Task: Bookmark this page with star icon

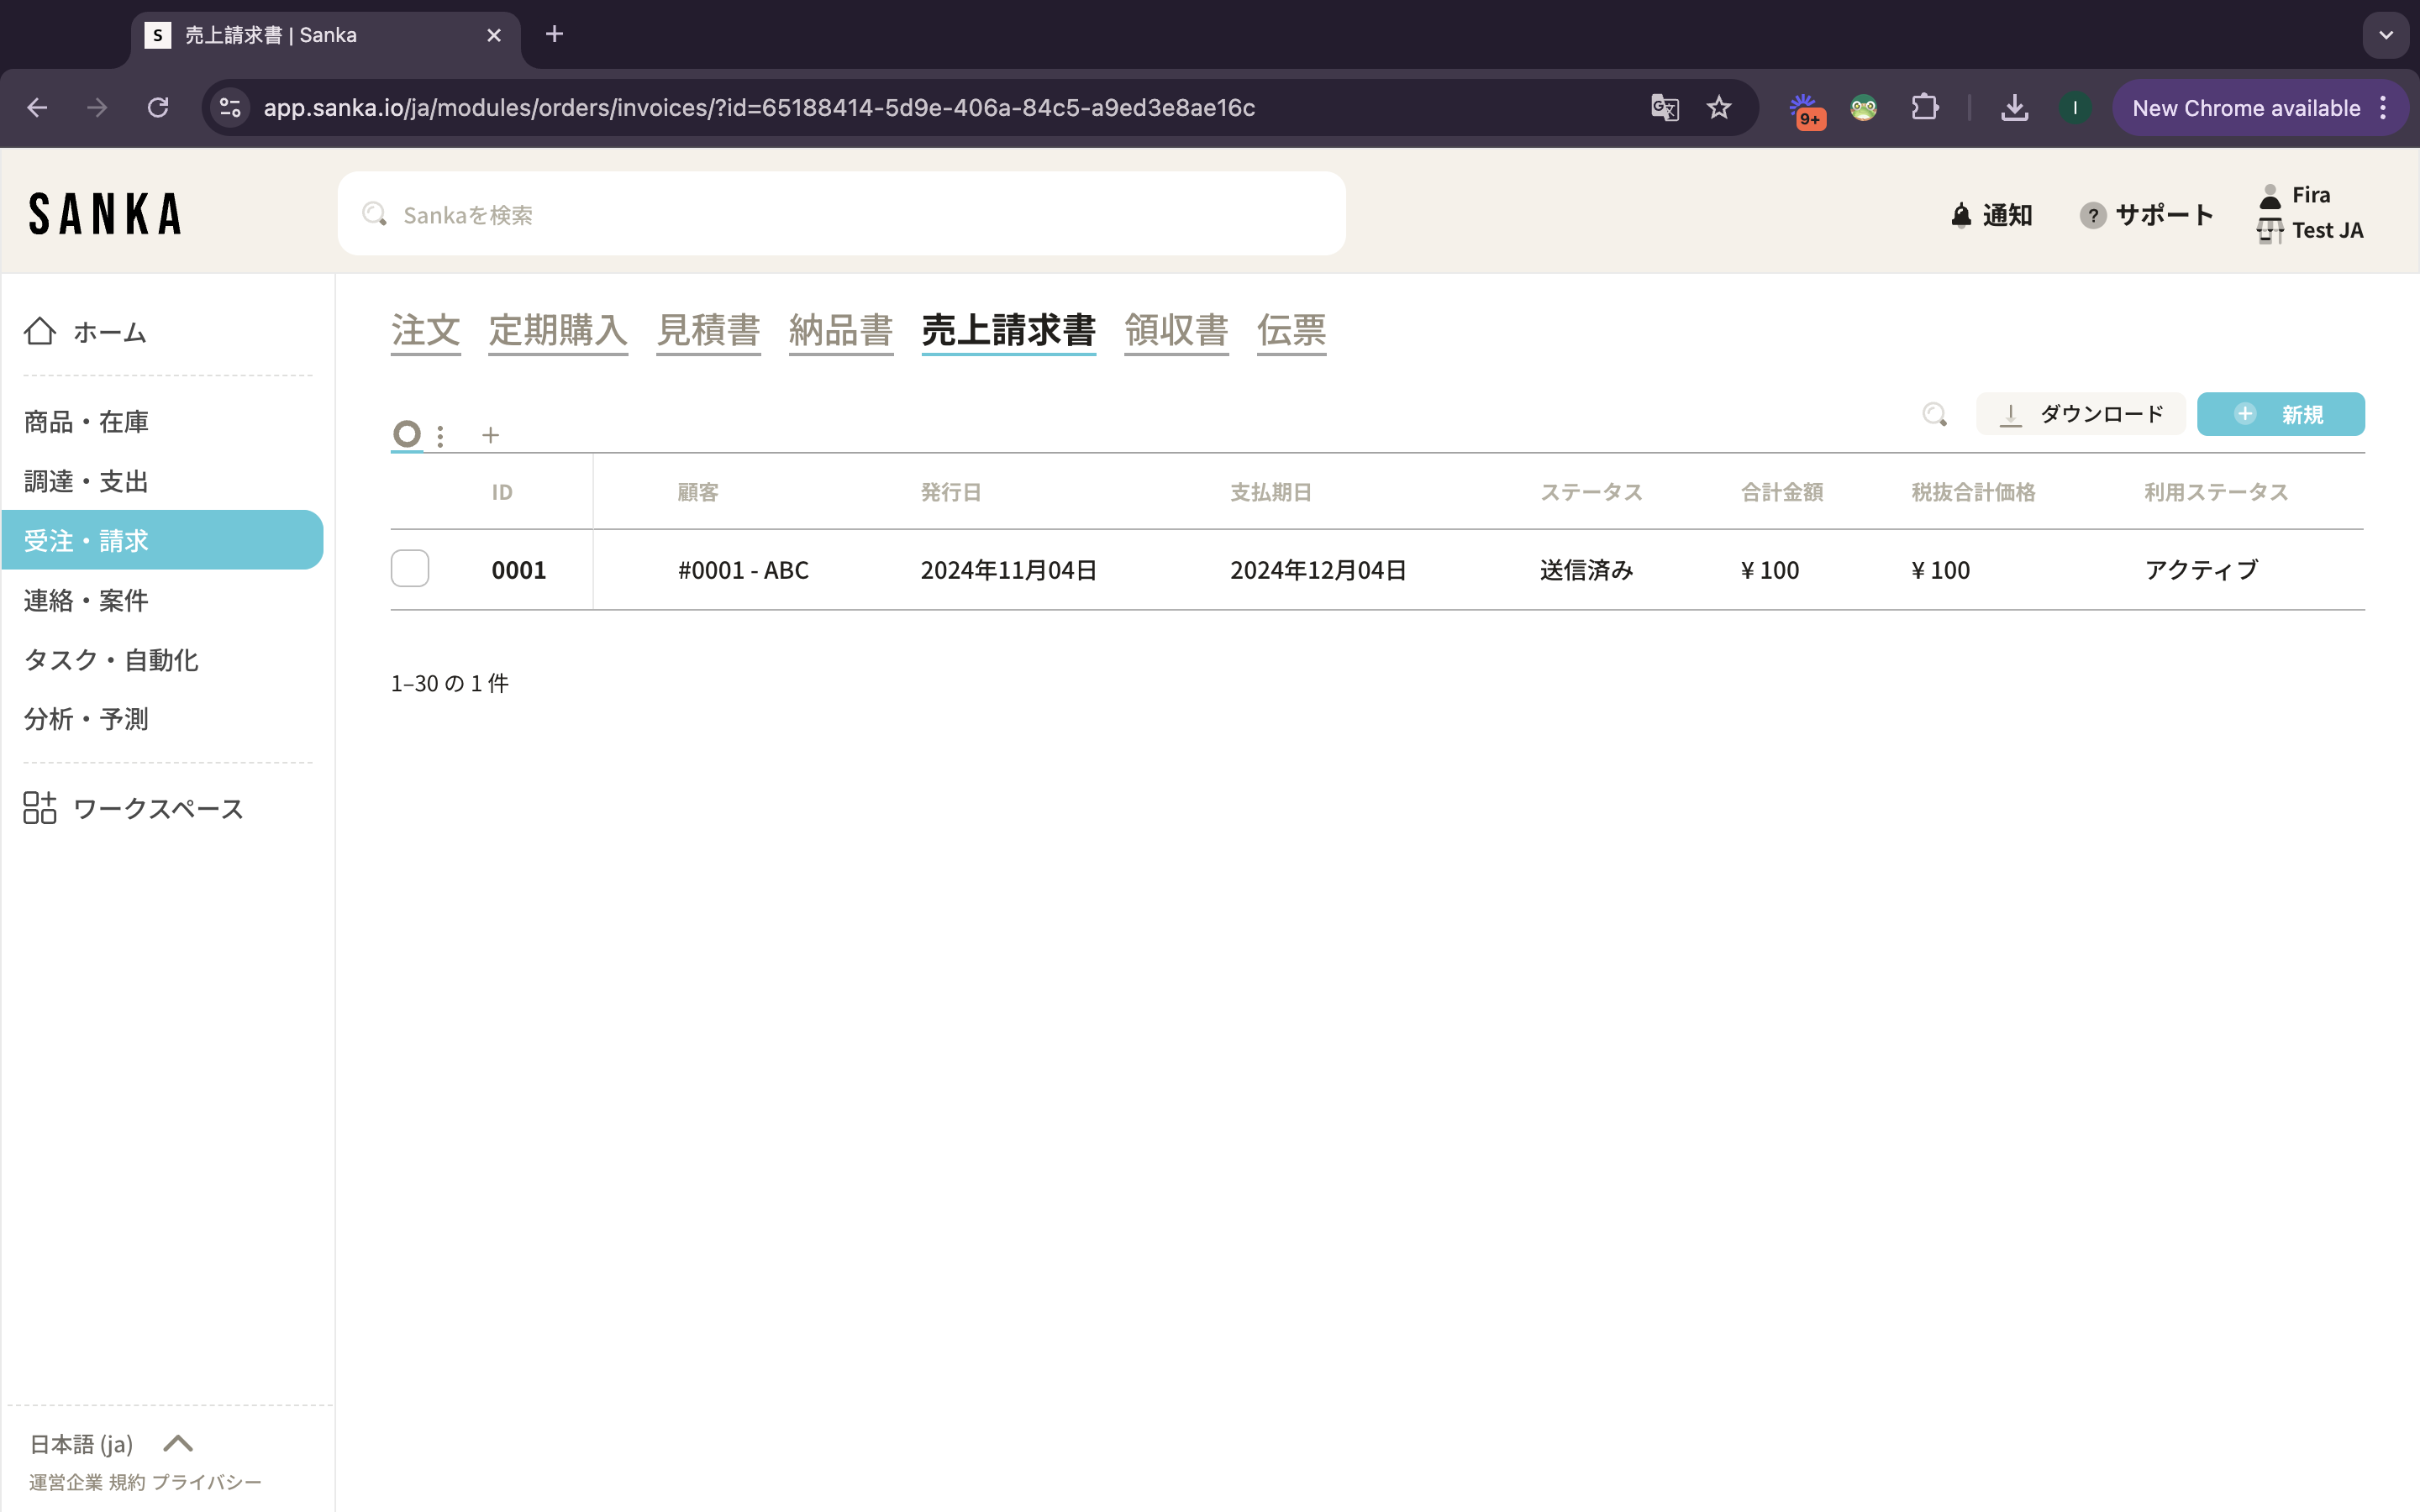Action: [x=1719, y=108]
